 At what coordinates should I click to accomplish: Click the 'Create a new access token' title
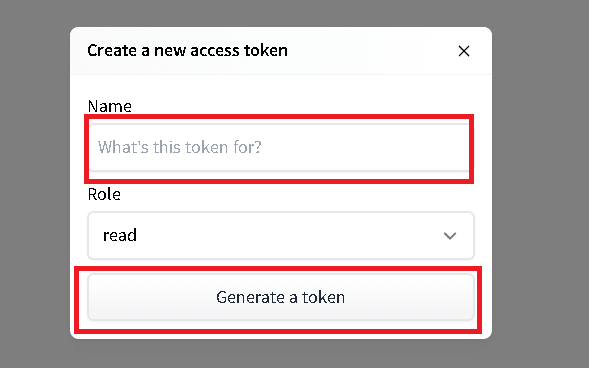(x=187, y=50)
